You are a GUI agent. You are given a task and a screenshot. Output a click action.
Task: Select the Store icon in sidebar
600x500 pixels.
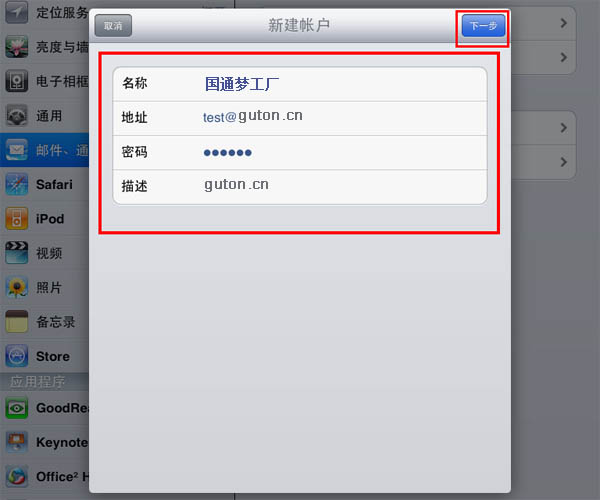16,356
